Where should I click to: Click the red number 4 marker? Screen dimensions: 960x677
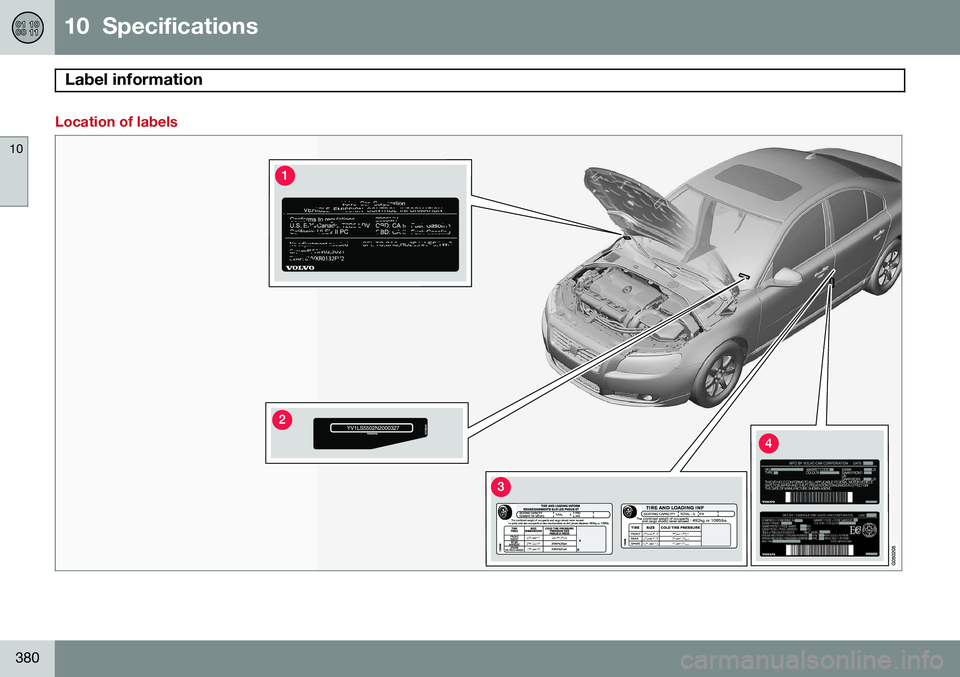pyautogui.click(x=768, y=443)
